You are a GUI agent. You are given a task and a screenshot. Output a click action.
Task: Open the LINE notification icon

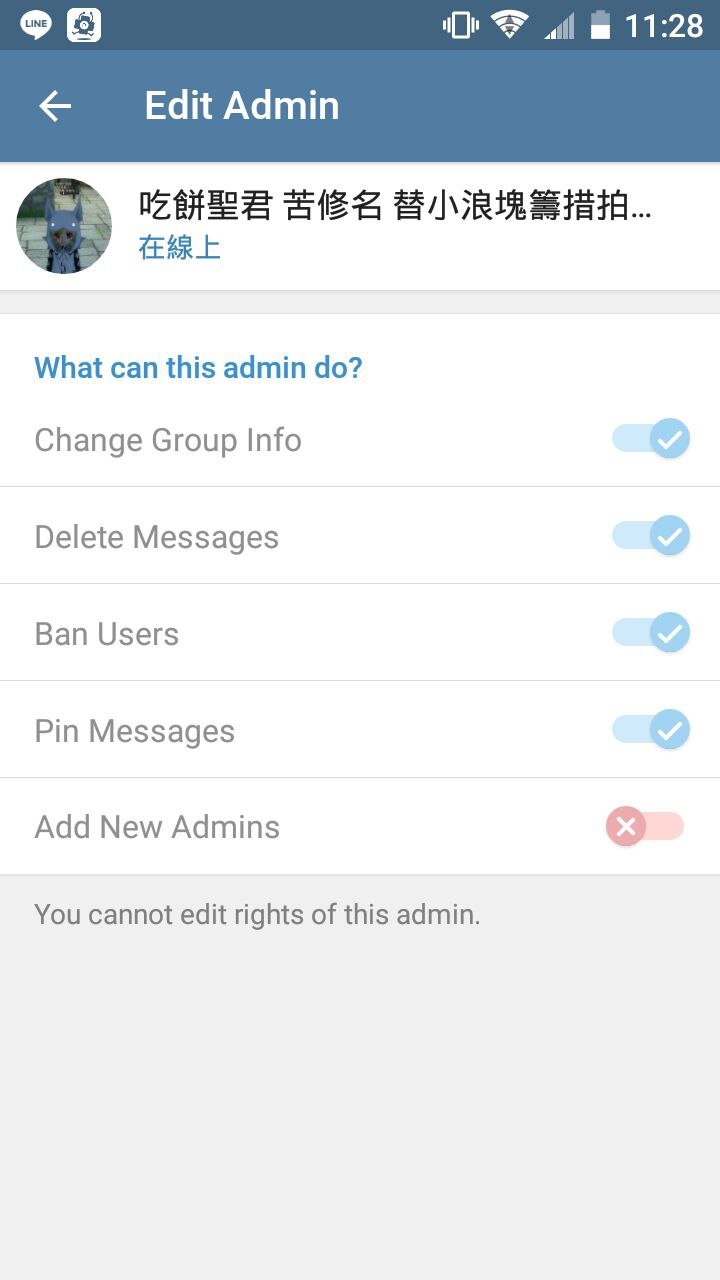(36, 25)
